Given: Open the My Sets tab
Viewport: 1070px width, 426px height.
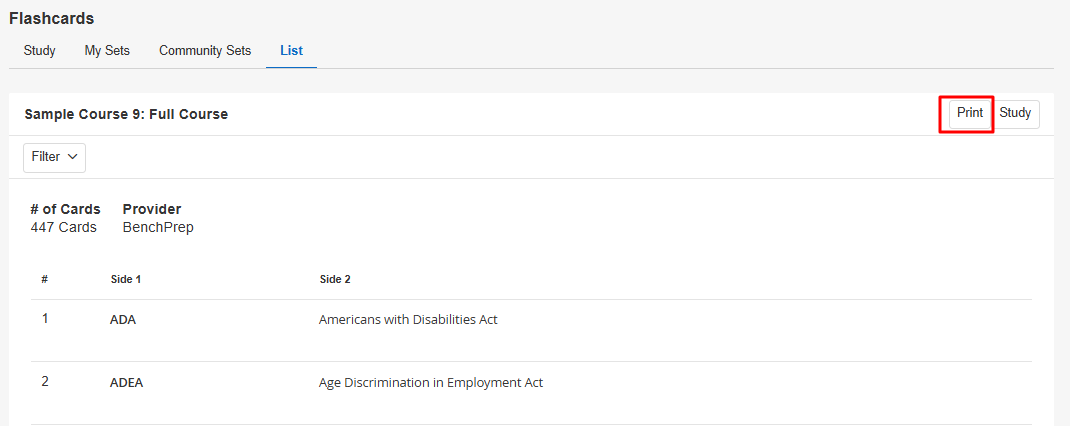Looking at the screenshot, I should tap(107, 51).
